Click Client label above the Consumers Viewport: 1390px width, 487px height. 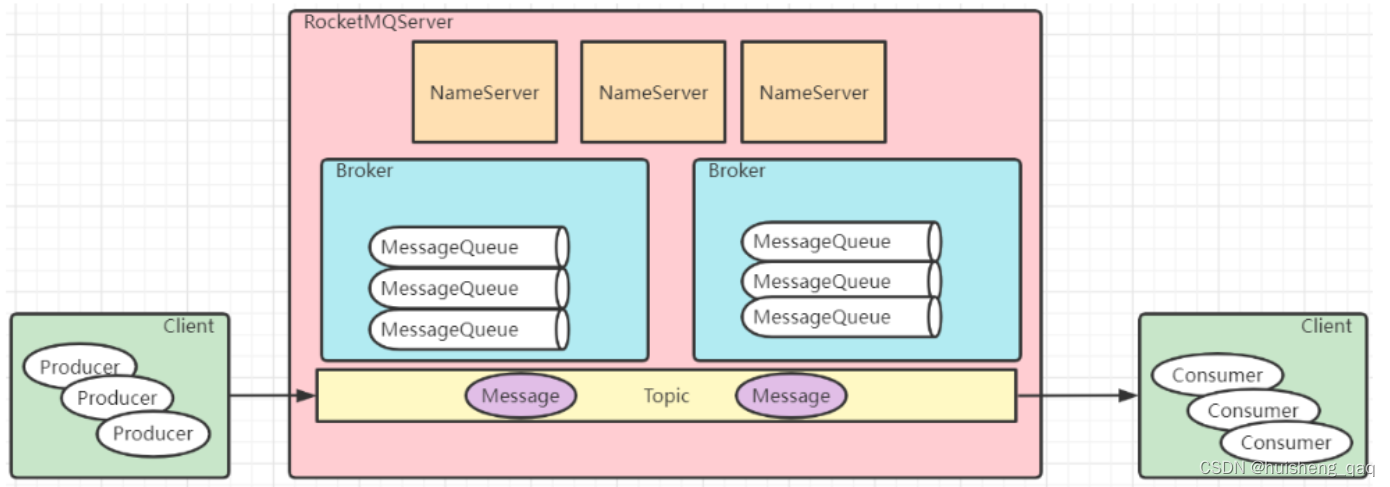point(1326,326)
